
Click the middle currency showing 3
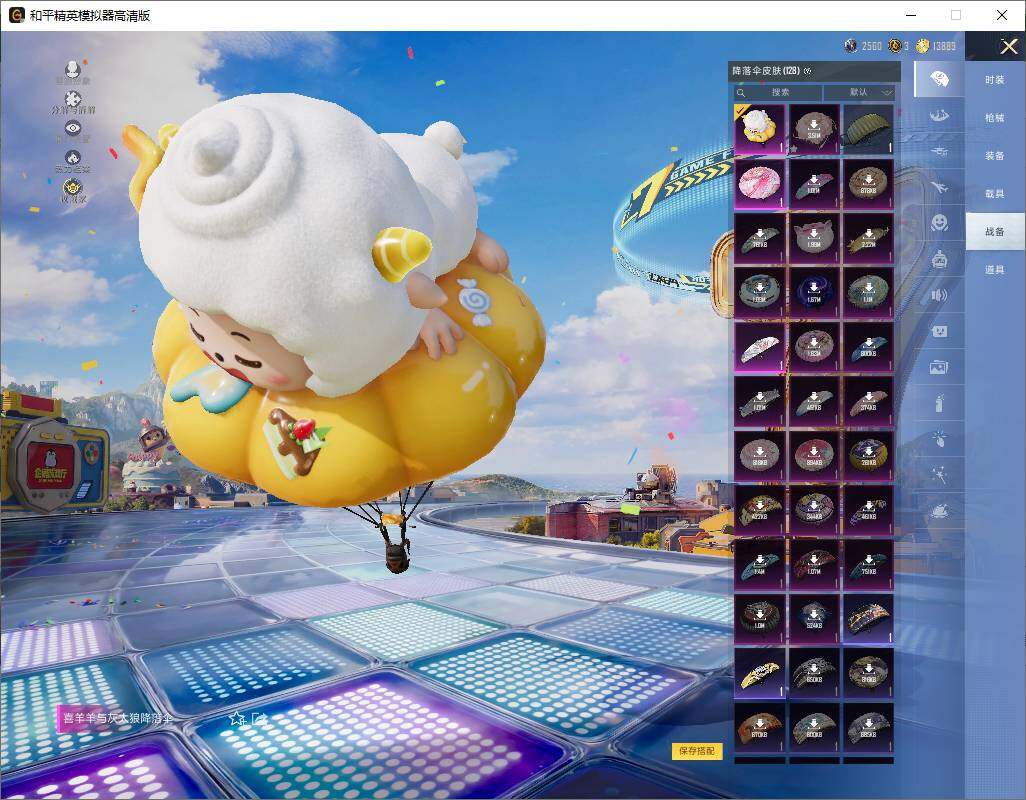[898, 46]
